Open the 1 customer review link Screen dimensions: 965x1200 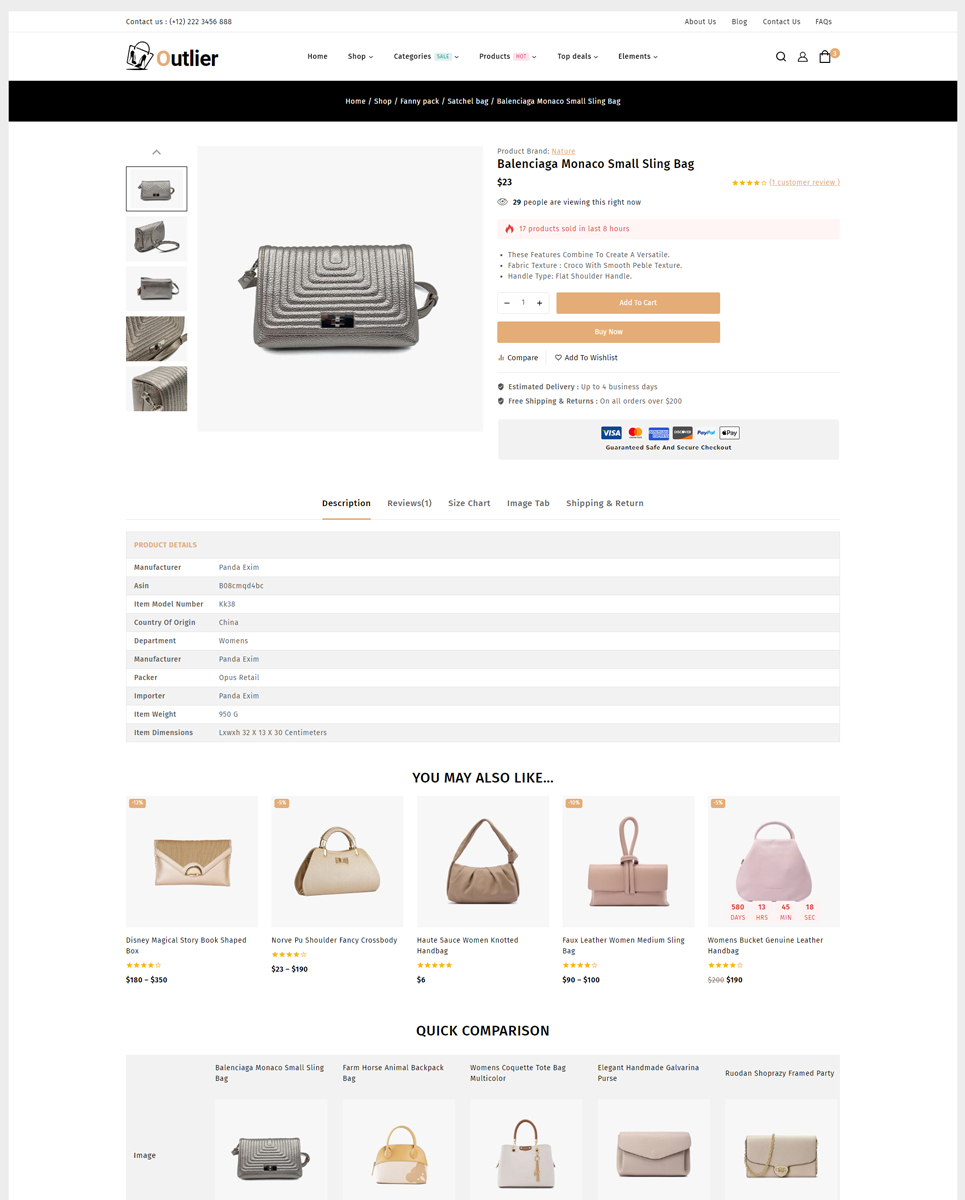(x=804, y=183)
